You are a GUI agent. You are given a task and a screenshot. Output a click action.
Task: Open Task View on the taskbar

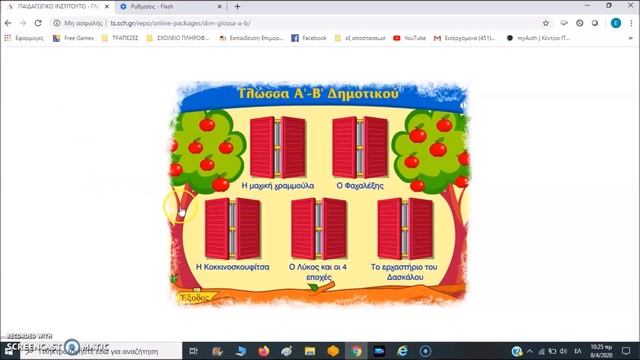tap(193, 351)
